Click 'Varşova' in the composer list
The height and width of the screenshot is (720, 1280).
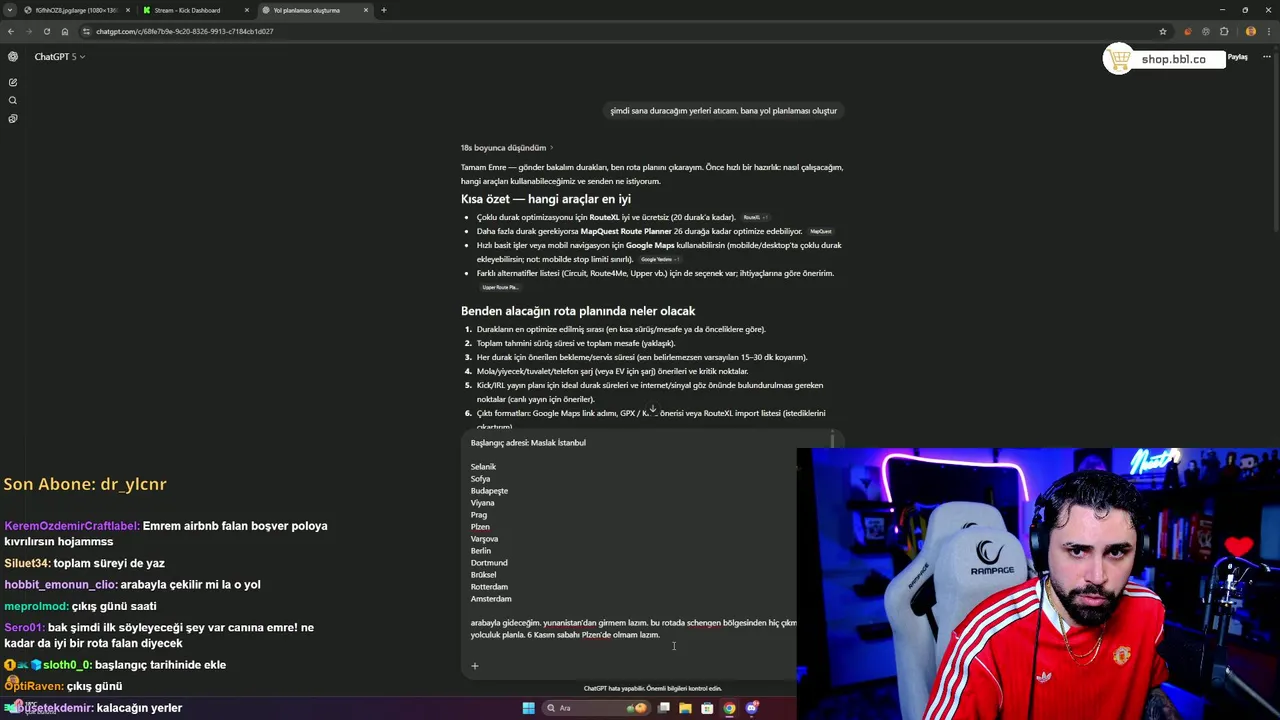pos(484,539)
